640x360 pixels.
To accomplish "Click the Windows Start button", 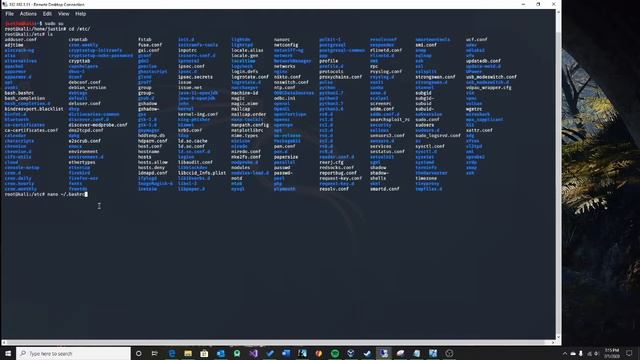I will [x=8, y=353].
